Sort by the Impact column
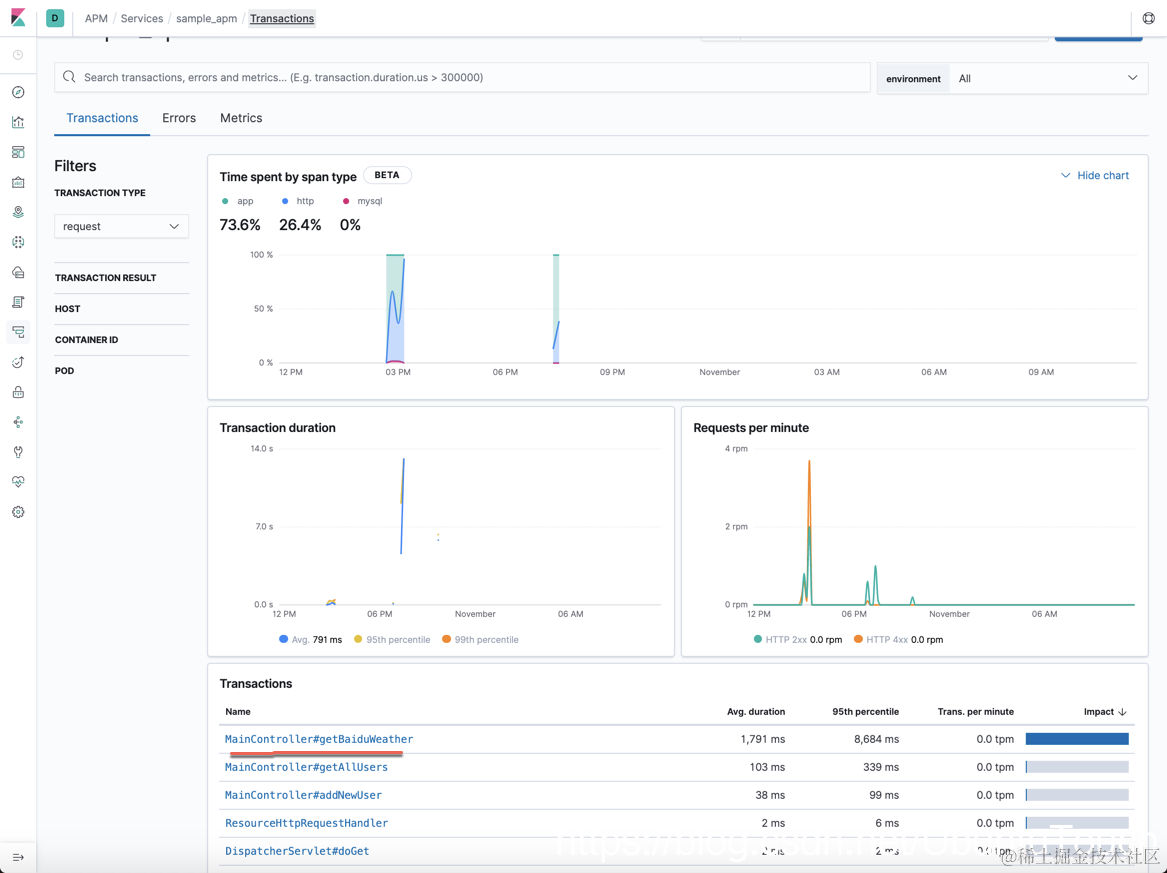Viewport: 1167px width, 873px height. click(x=1105, y=711)
